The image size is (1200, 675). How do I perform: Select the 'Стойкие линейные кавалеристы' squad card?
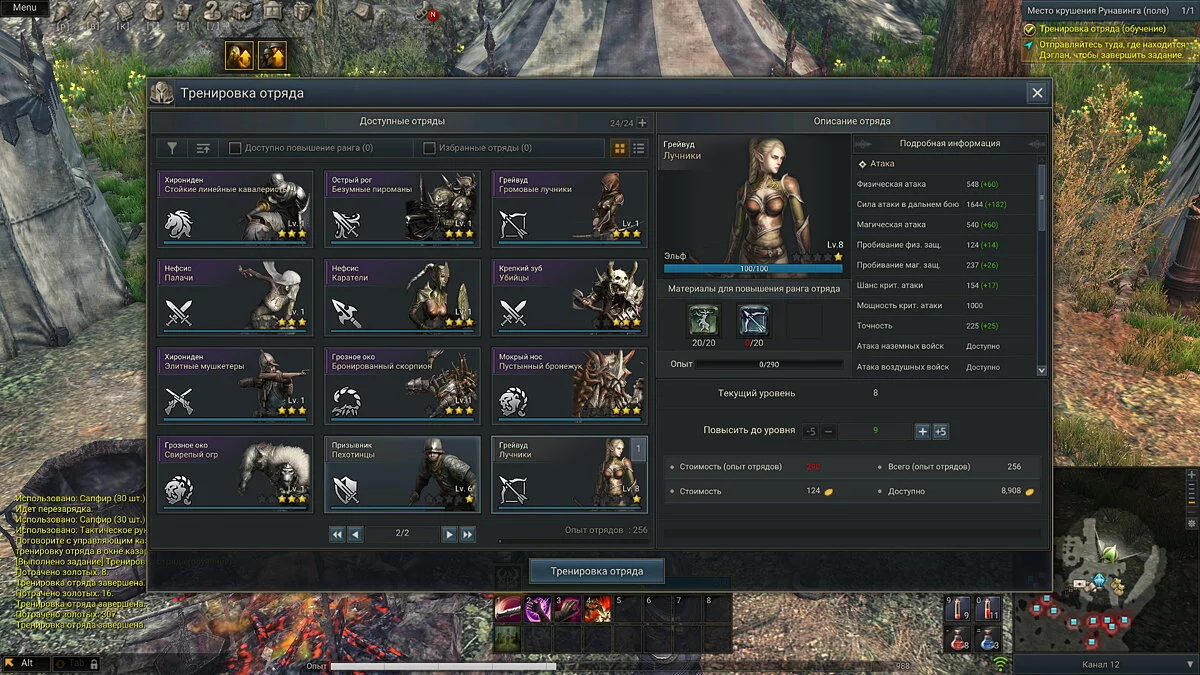pyautogui.click(x=235, y=208)
